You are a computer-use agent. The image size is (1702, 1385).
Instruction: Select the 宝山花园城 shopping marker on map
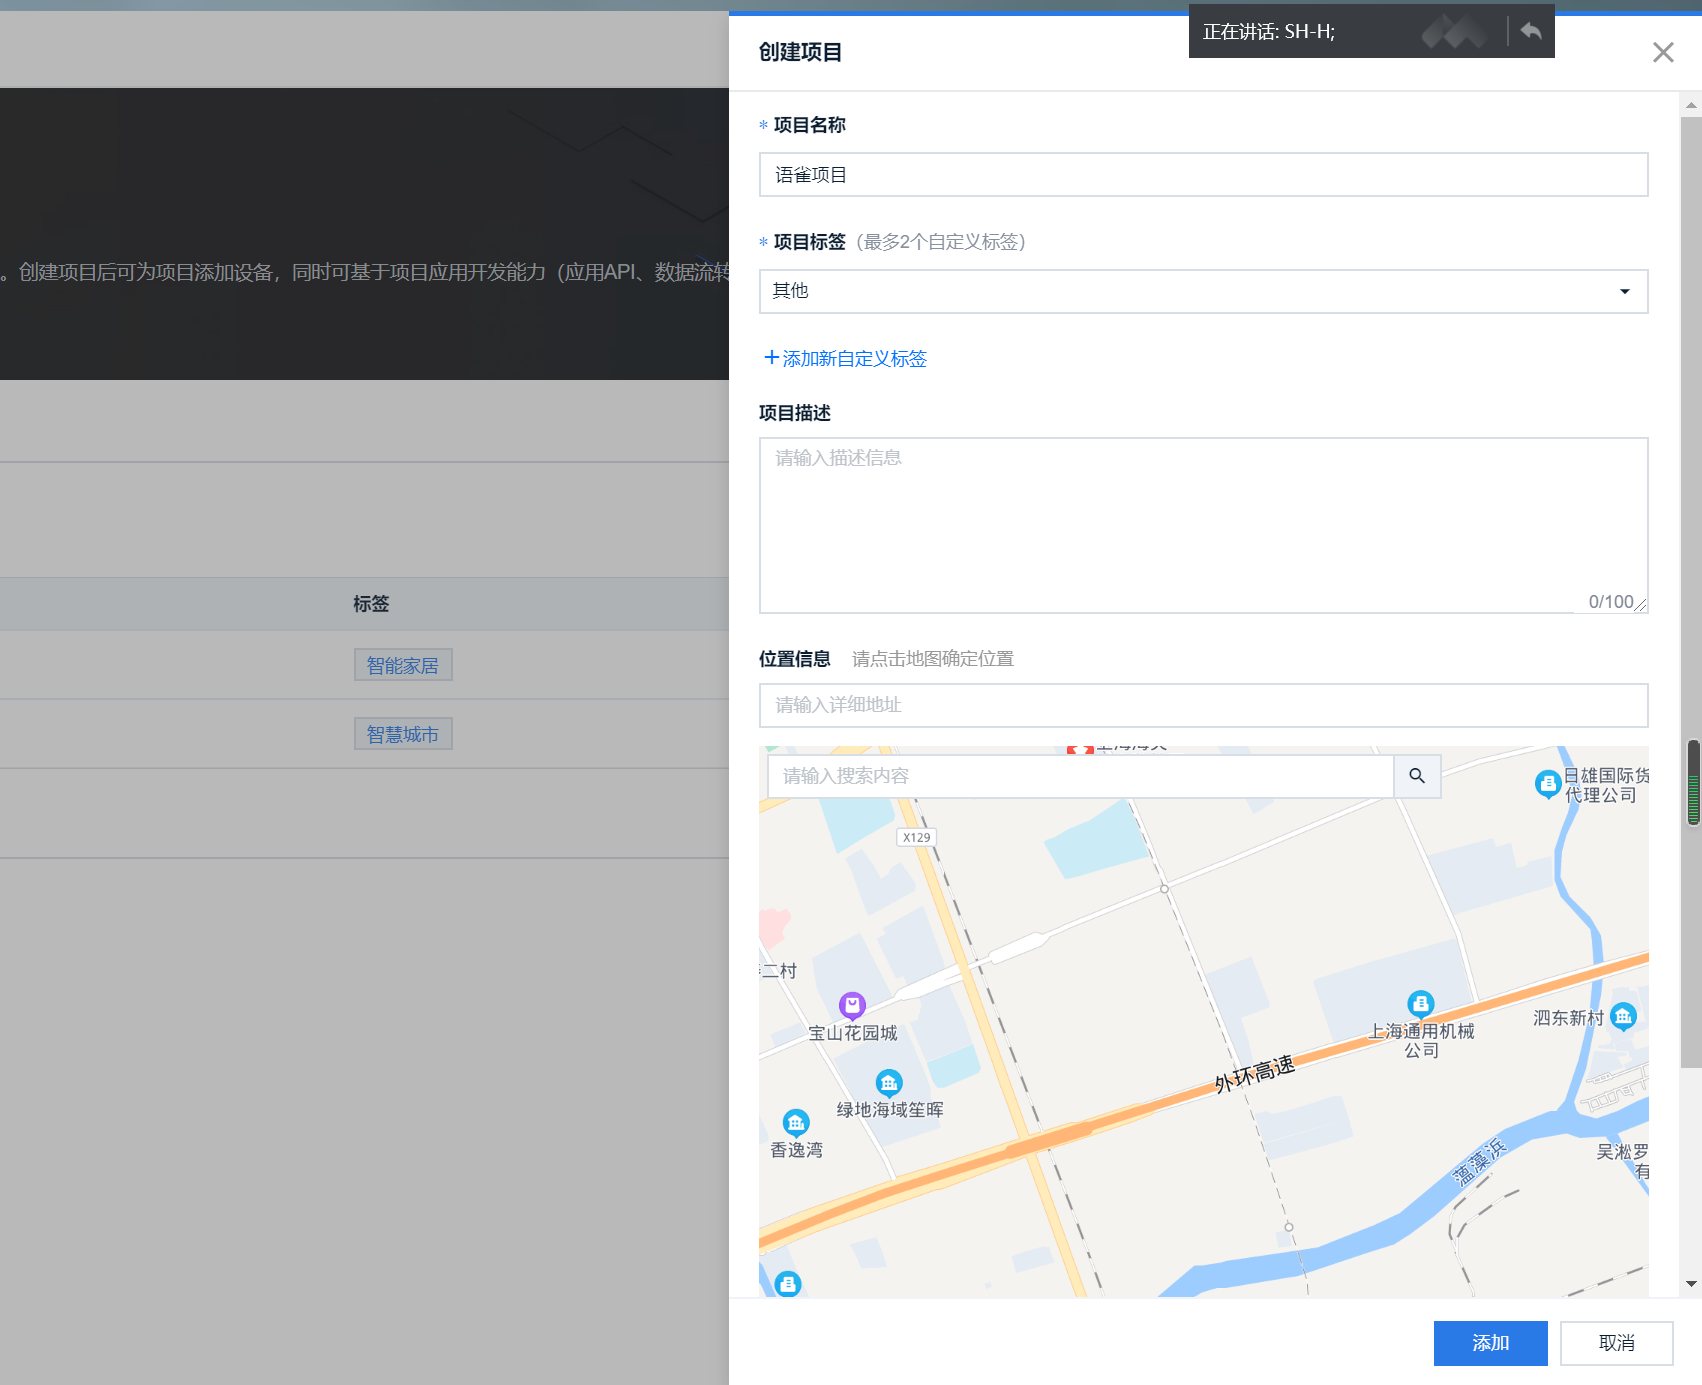[x=852, y=1005]
